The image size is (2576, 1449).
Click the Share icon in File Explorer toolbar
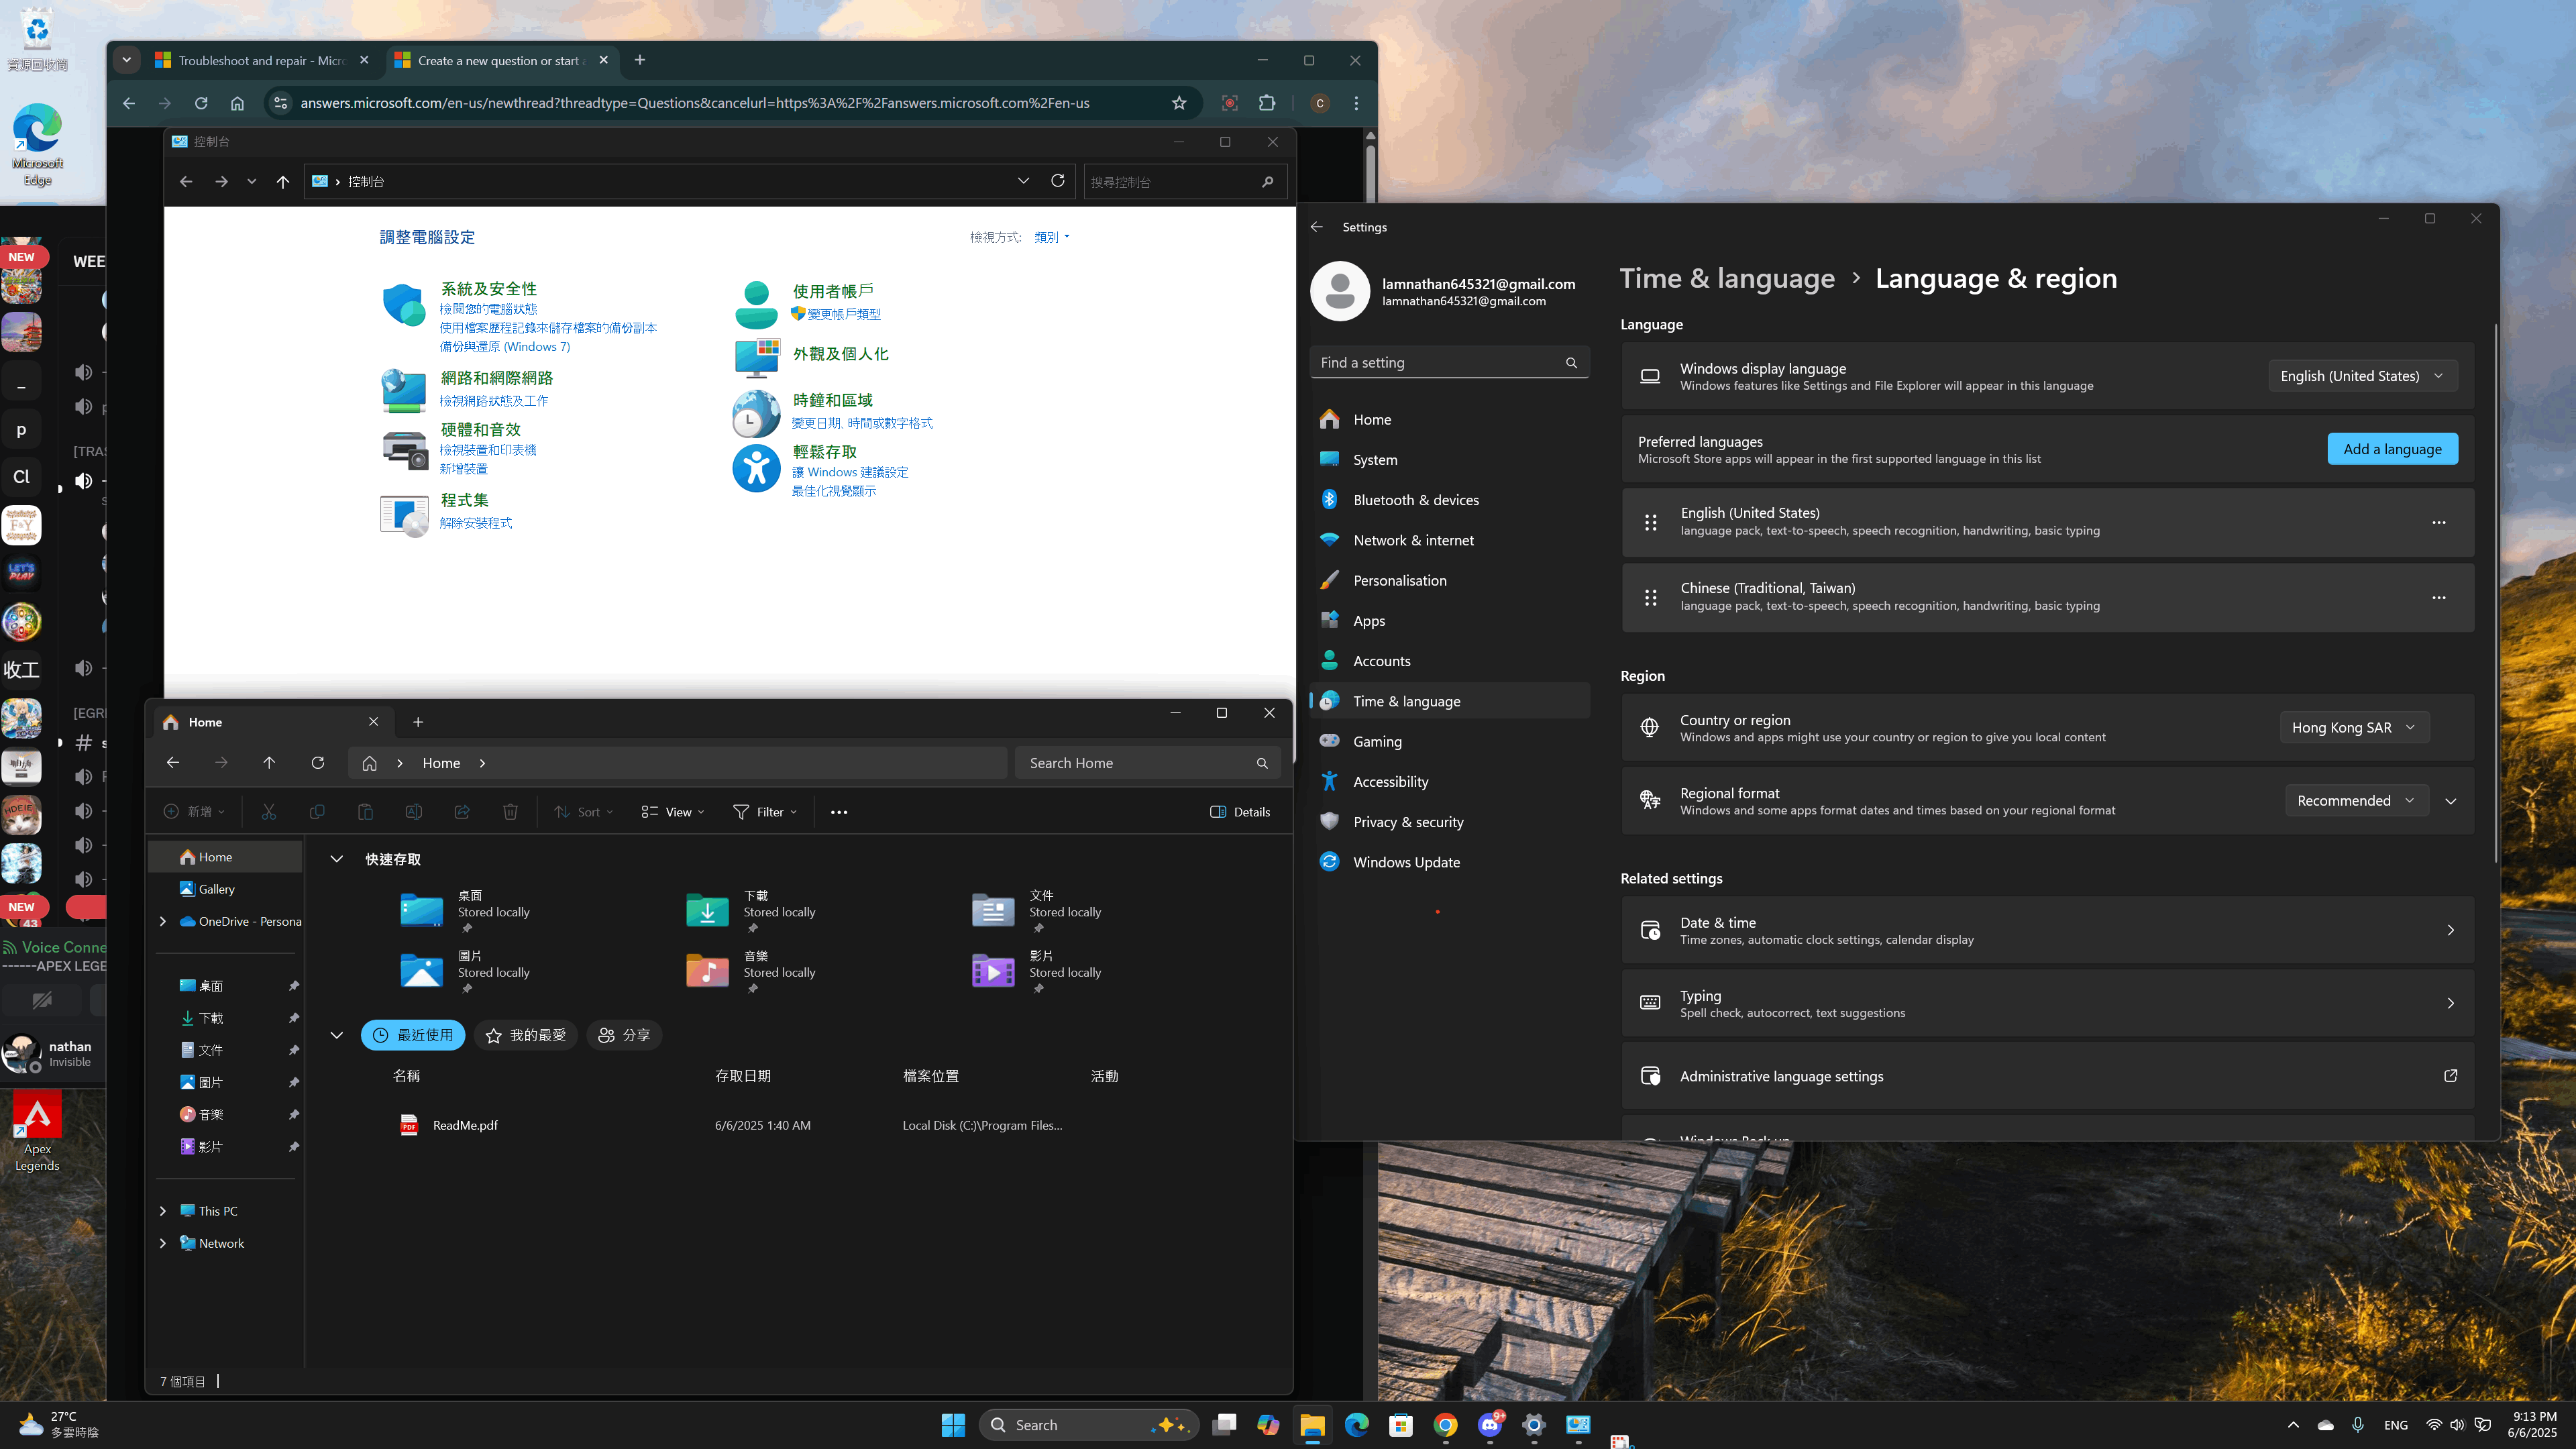[462, 812]
